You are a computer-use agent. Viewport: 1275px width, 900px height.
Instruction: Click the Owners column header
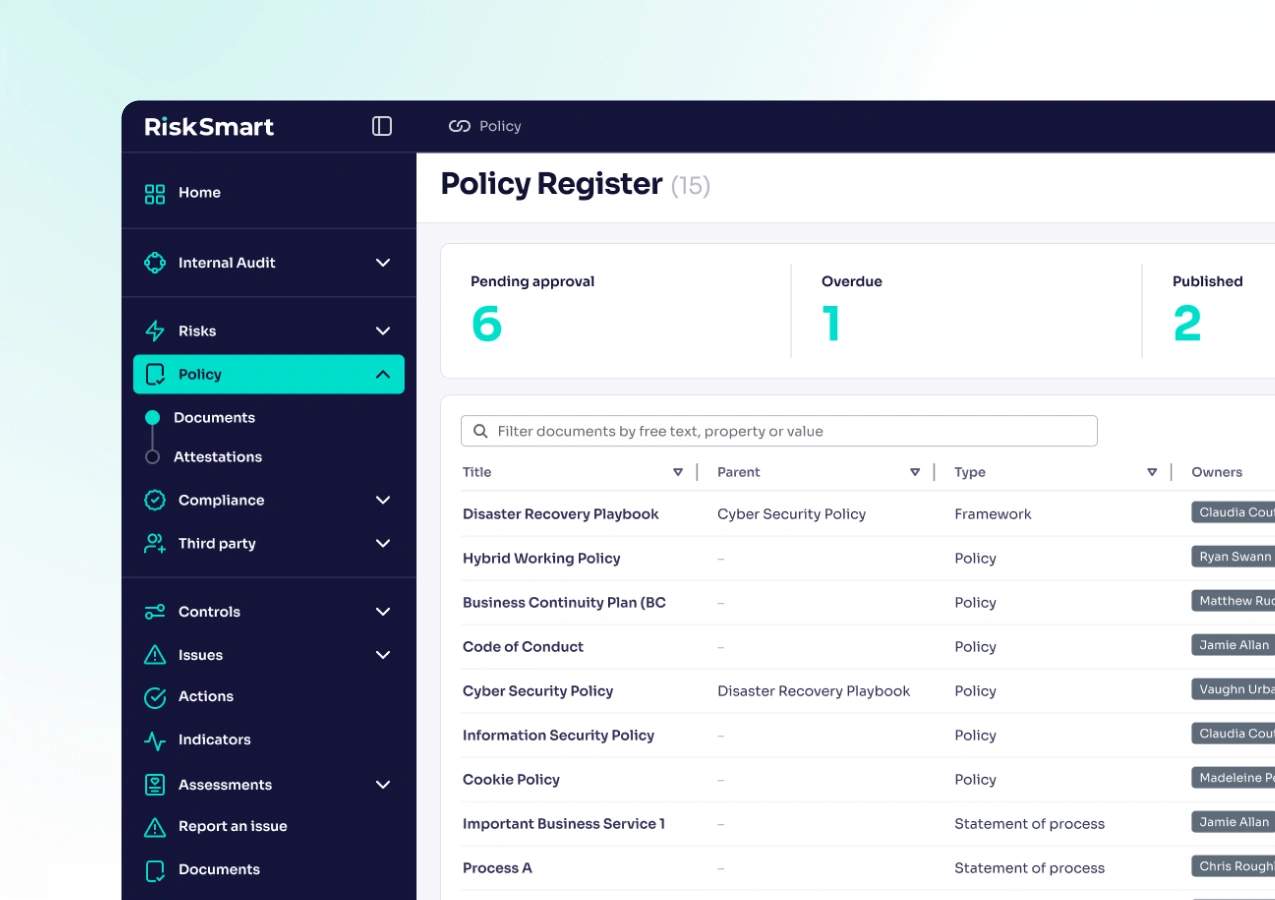pos(1217,472)
